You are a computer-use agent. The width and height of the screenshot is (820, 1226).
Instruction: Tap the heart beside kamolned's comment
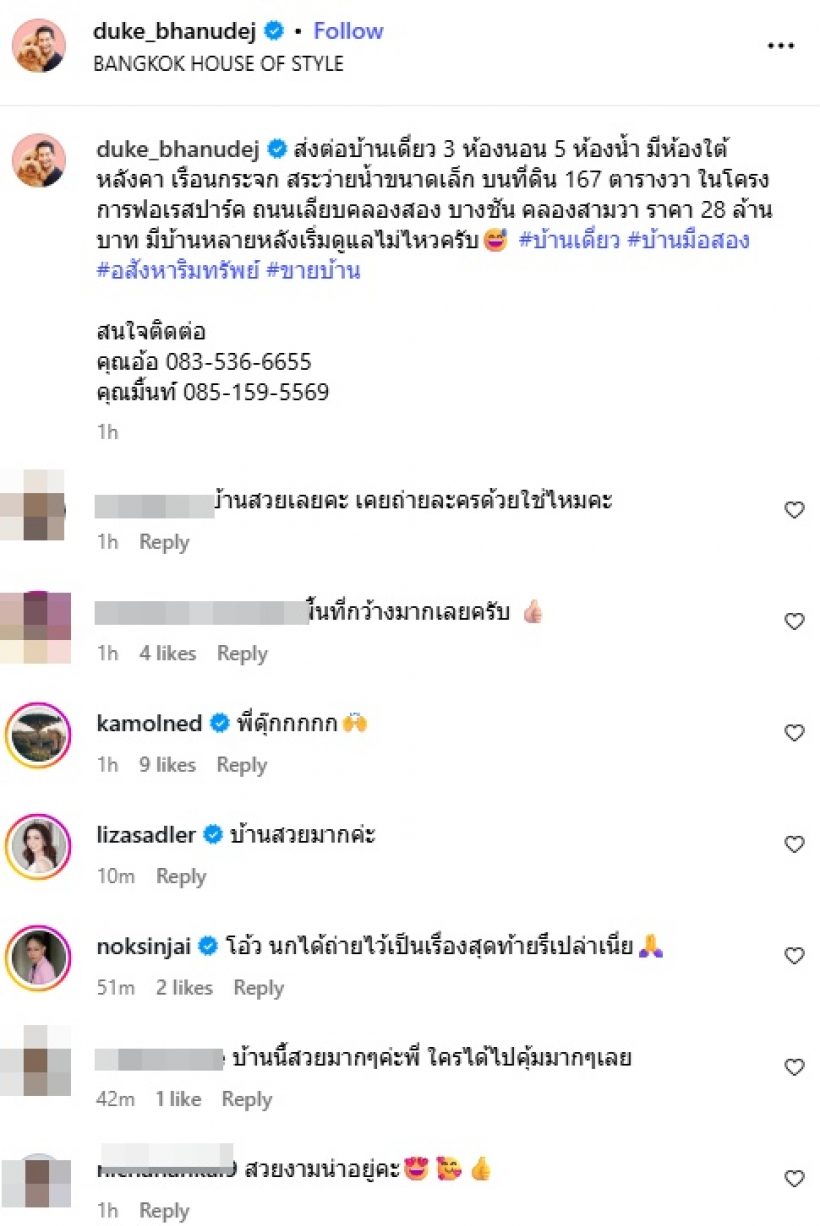(794, 733)
